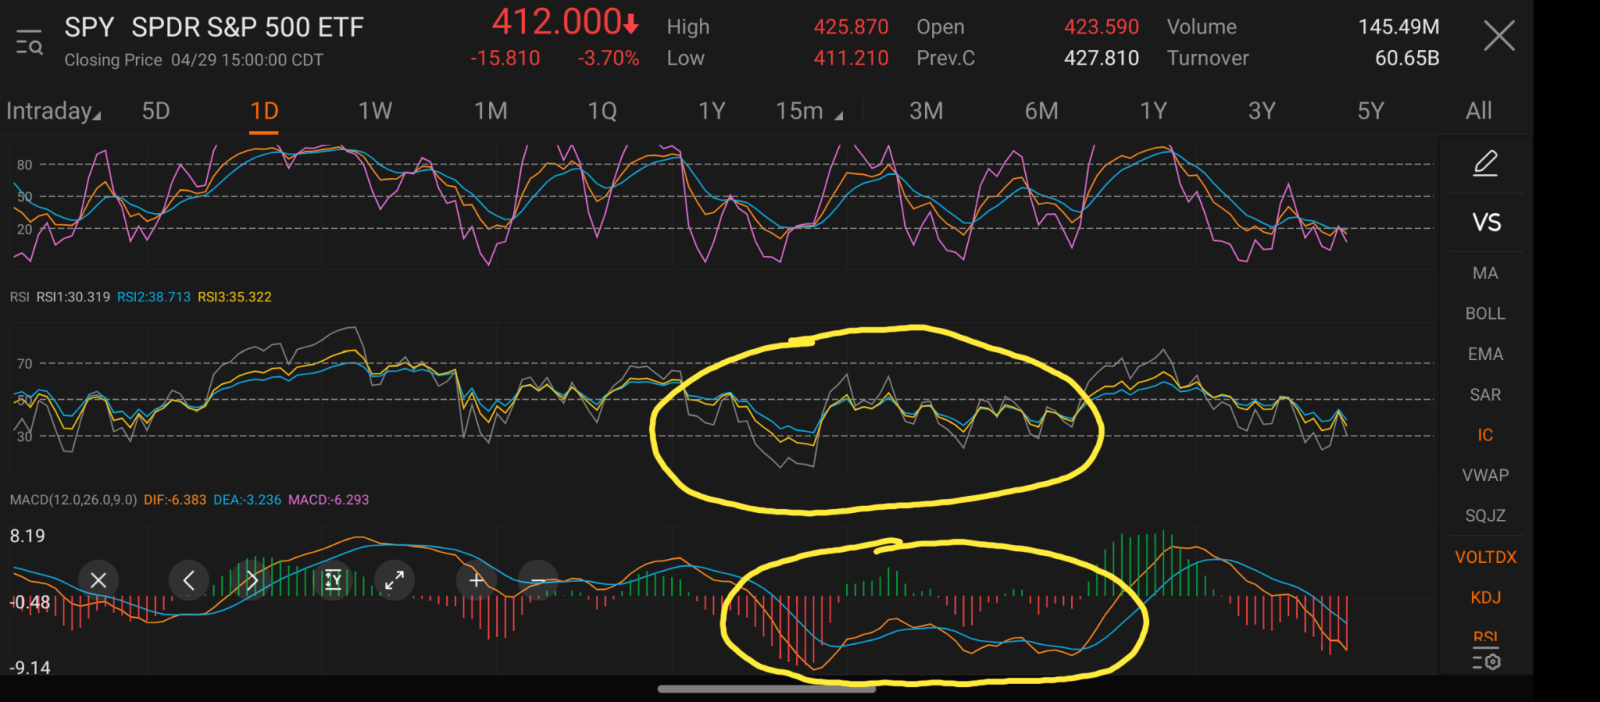The width and height of the screenshot is (1600, 702).
Task: Tap the RSI2:38.713 readout
Action: click(x=154, y=297)
